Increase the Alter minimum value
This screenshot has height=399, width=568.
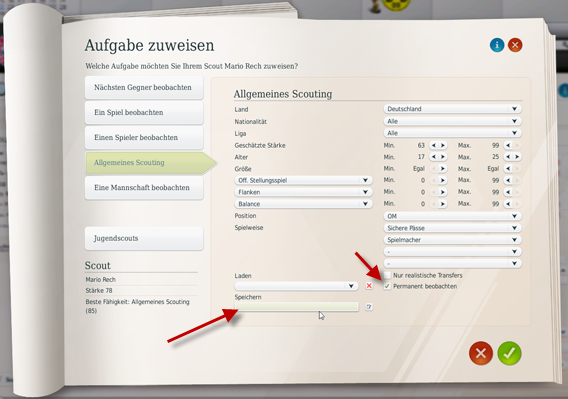[442, 157]
